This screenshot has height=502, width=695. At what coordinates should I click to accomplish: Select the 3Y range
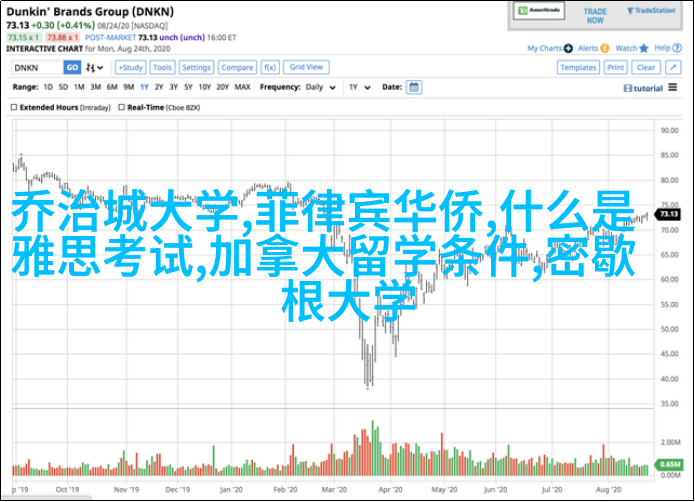(x=173, y=87)
